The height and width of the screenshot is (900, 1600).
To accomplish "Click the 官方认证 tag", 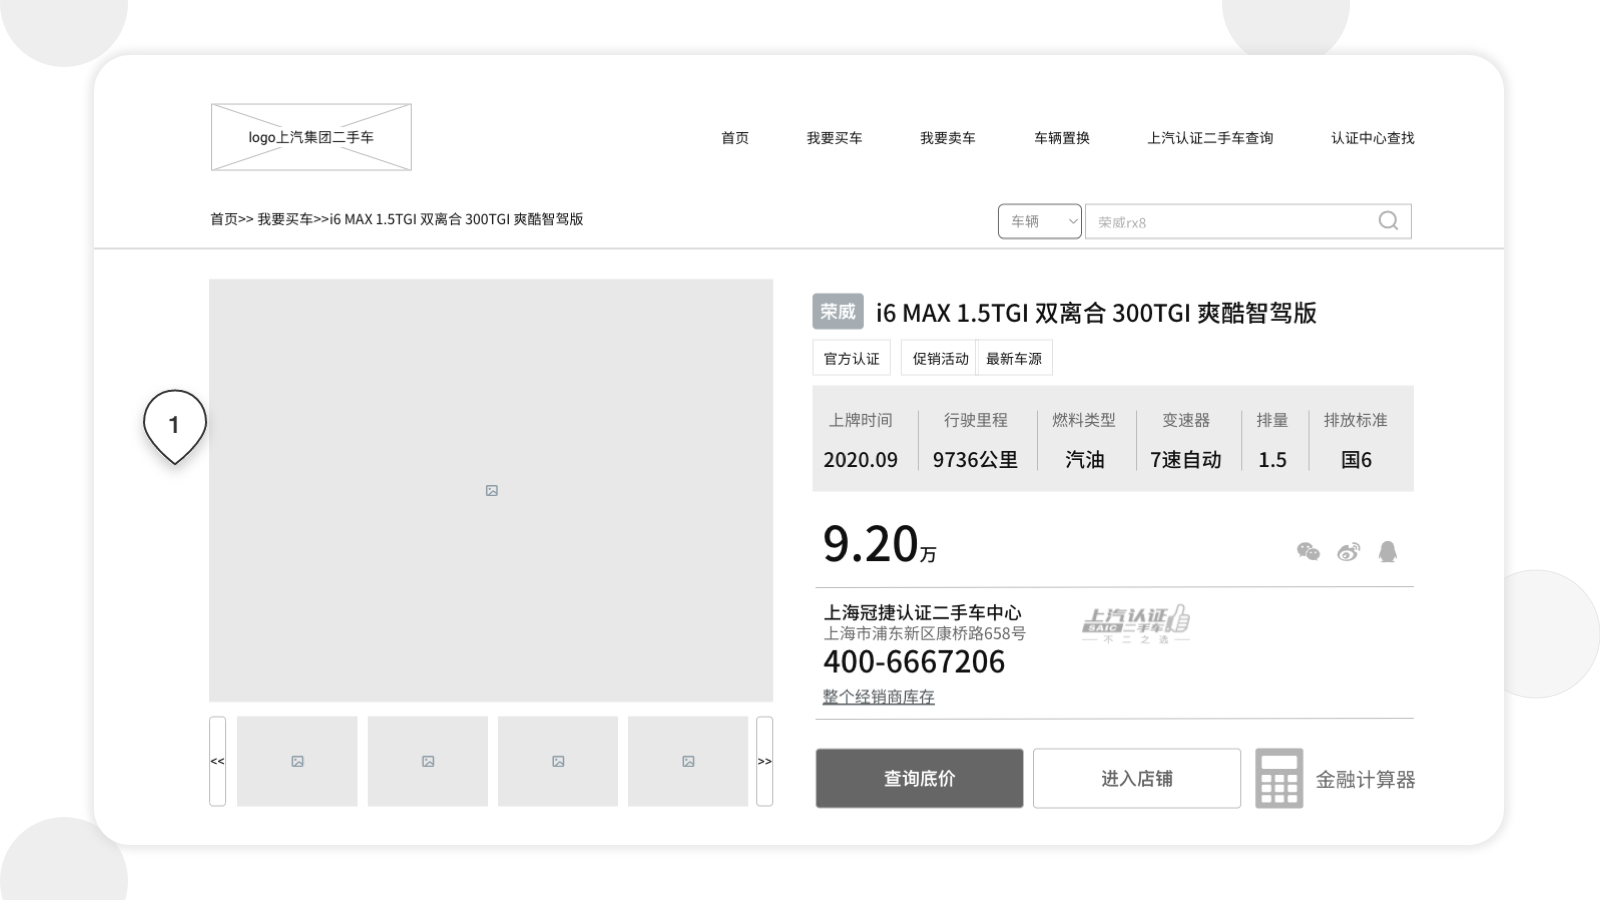I will click(x=852, y=358).
